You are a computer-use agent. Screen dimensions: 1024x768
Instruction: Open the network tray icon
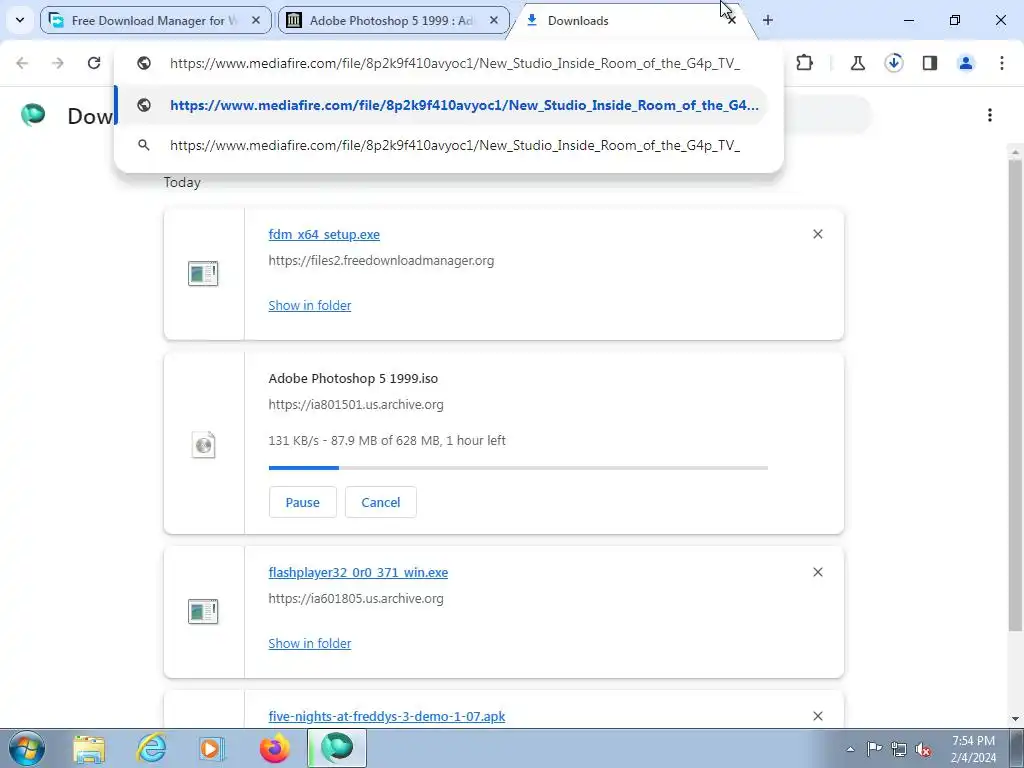(899, 749)
